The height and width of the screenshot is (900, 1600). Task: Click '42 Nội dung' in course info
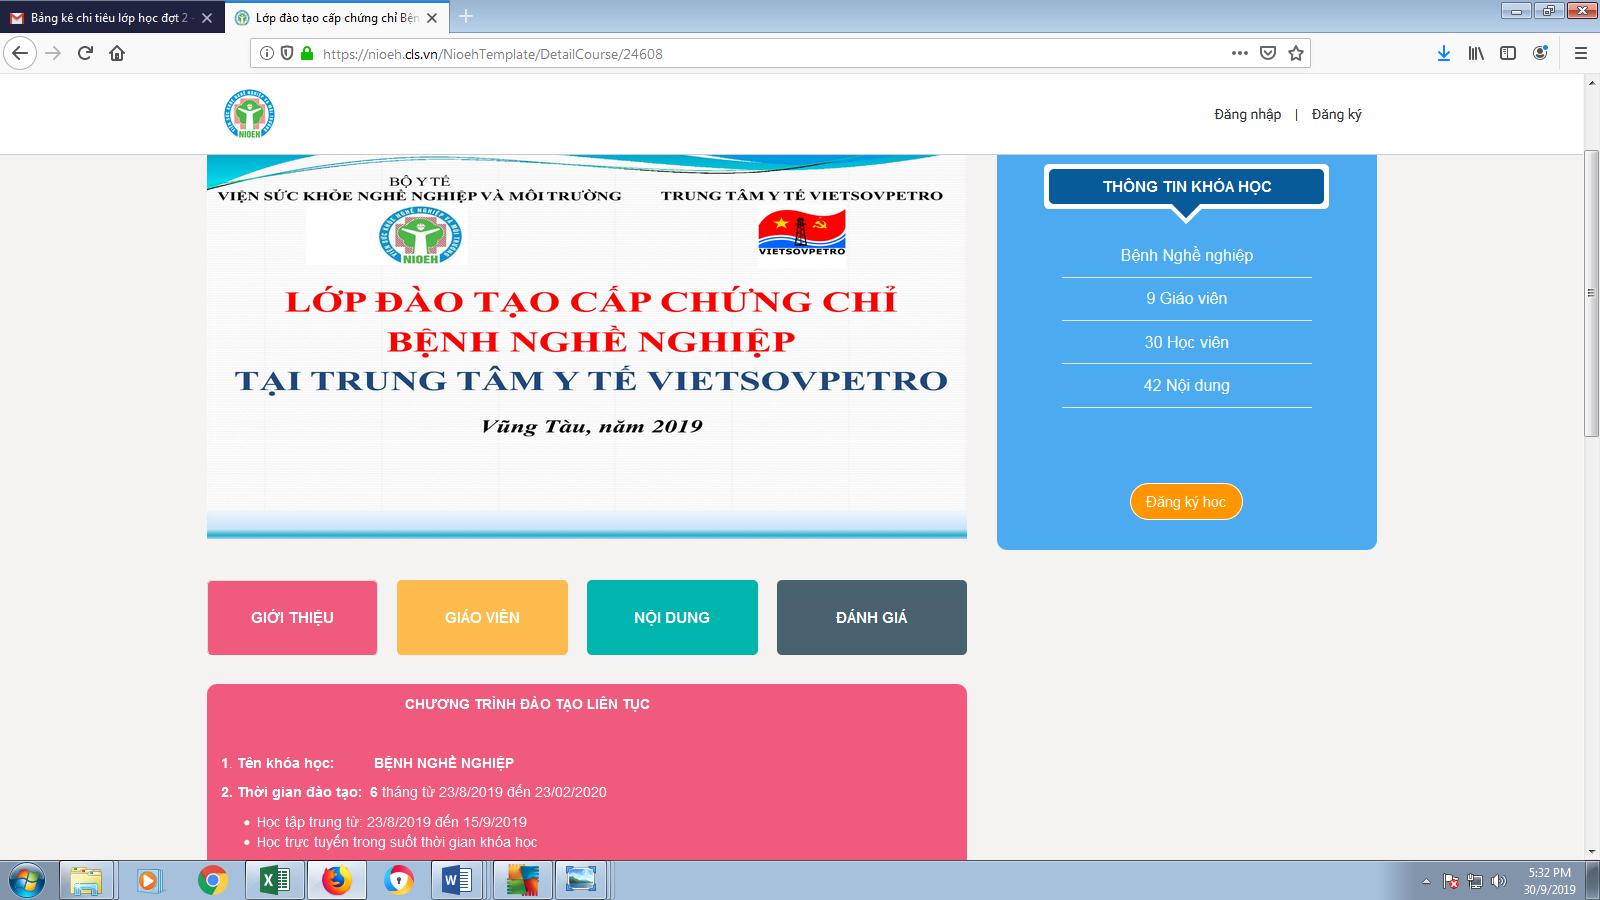1186,385
